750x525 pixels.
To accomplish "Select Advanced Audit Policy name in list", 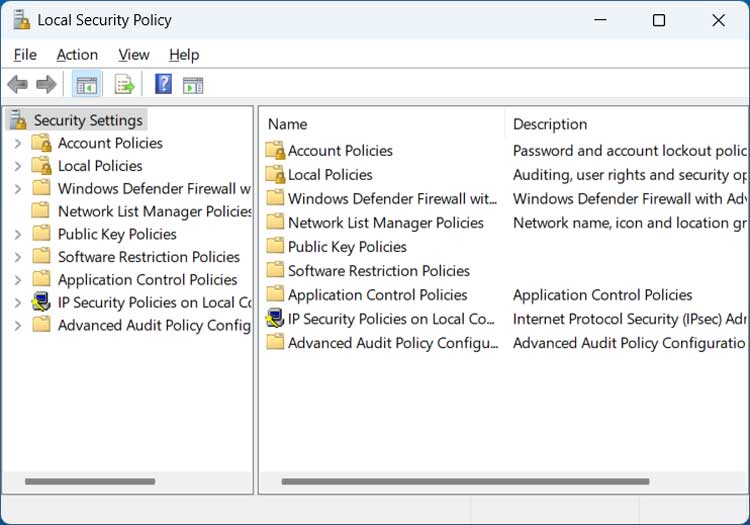I will [393, 343].
